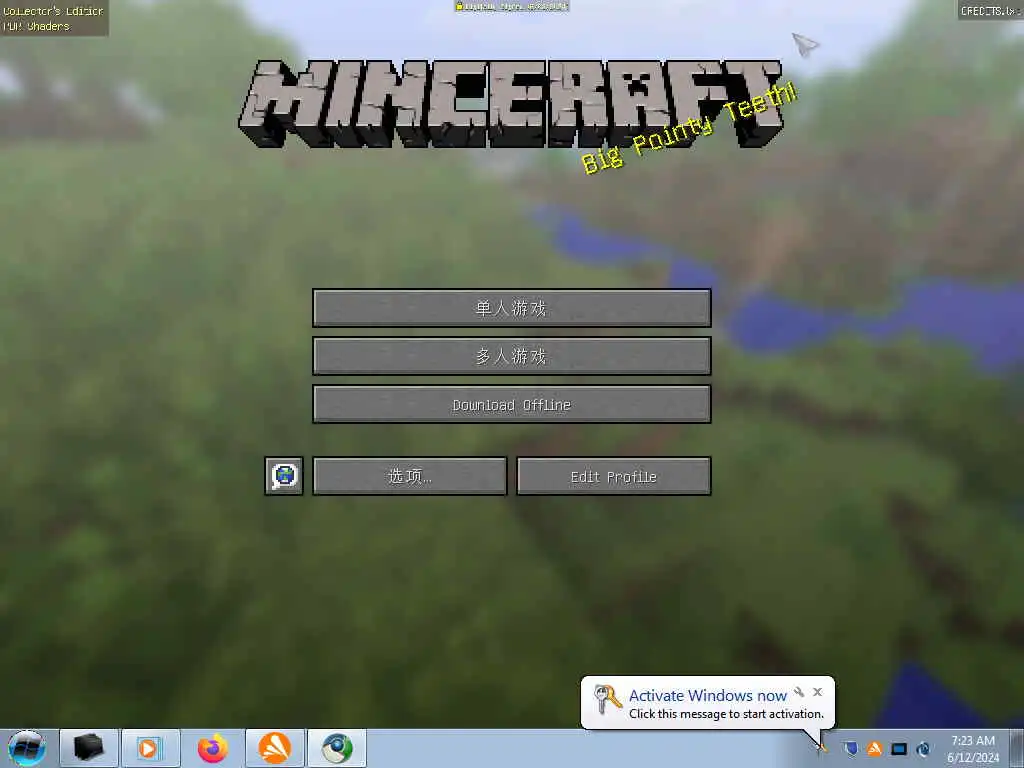The width and height of the screenshot is (1024, 768).
Task: Switch to the Chromium browser taskbar icon
Action: 336,748
